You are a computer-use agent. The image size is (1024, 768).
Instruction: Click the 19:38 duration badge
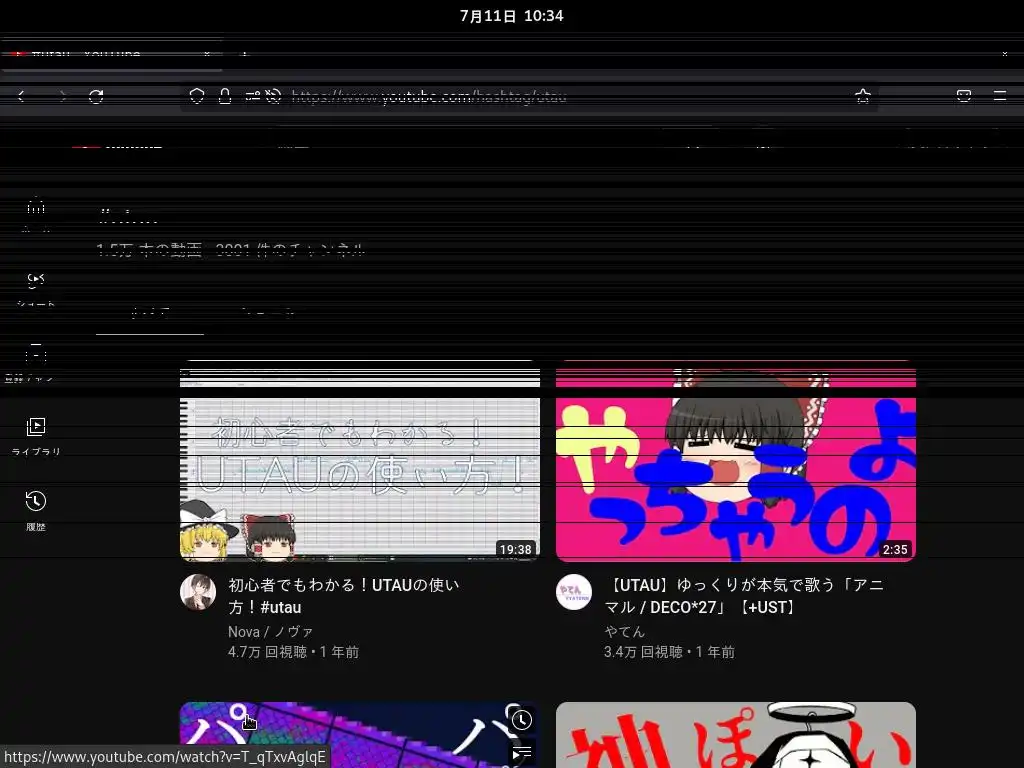[515, 549]
